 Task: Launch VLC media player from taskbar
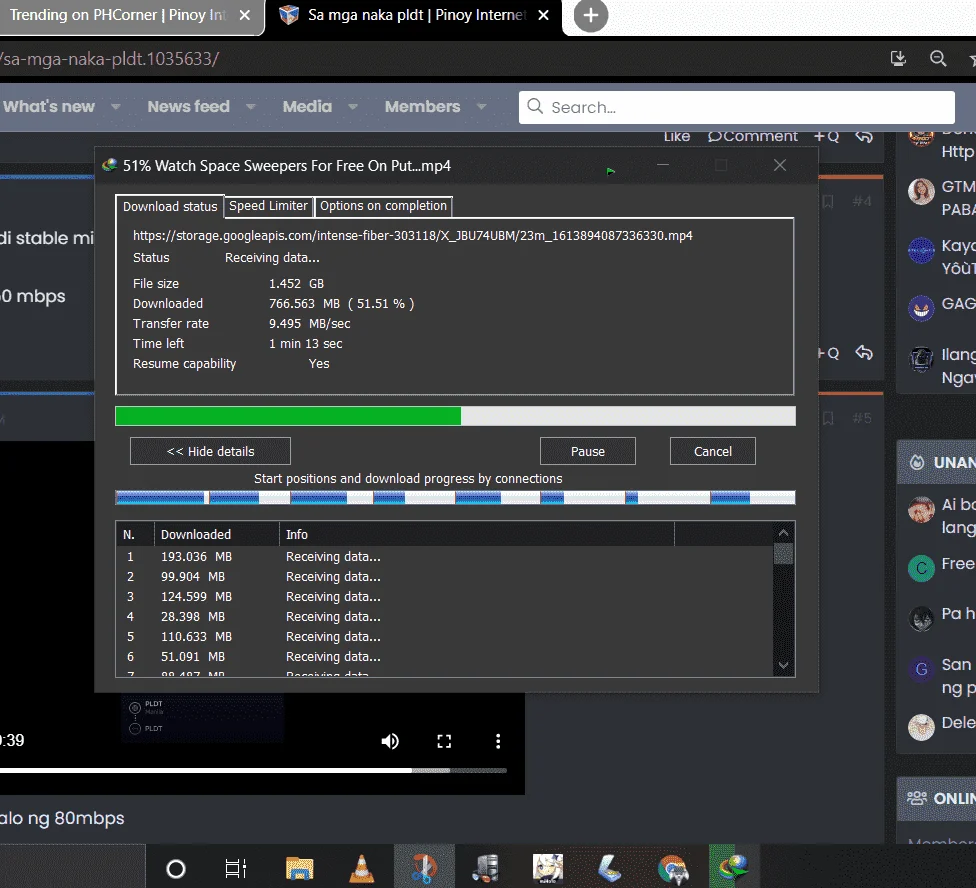362,867
